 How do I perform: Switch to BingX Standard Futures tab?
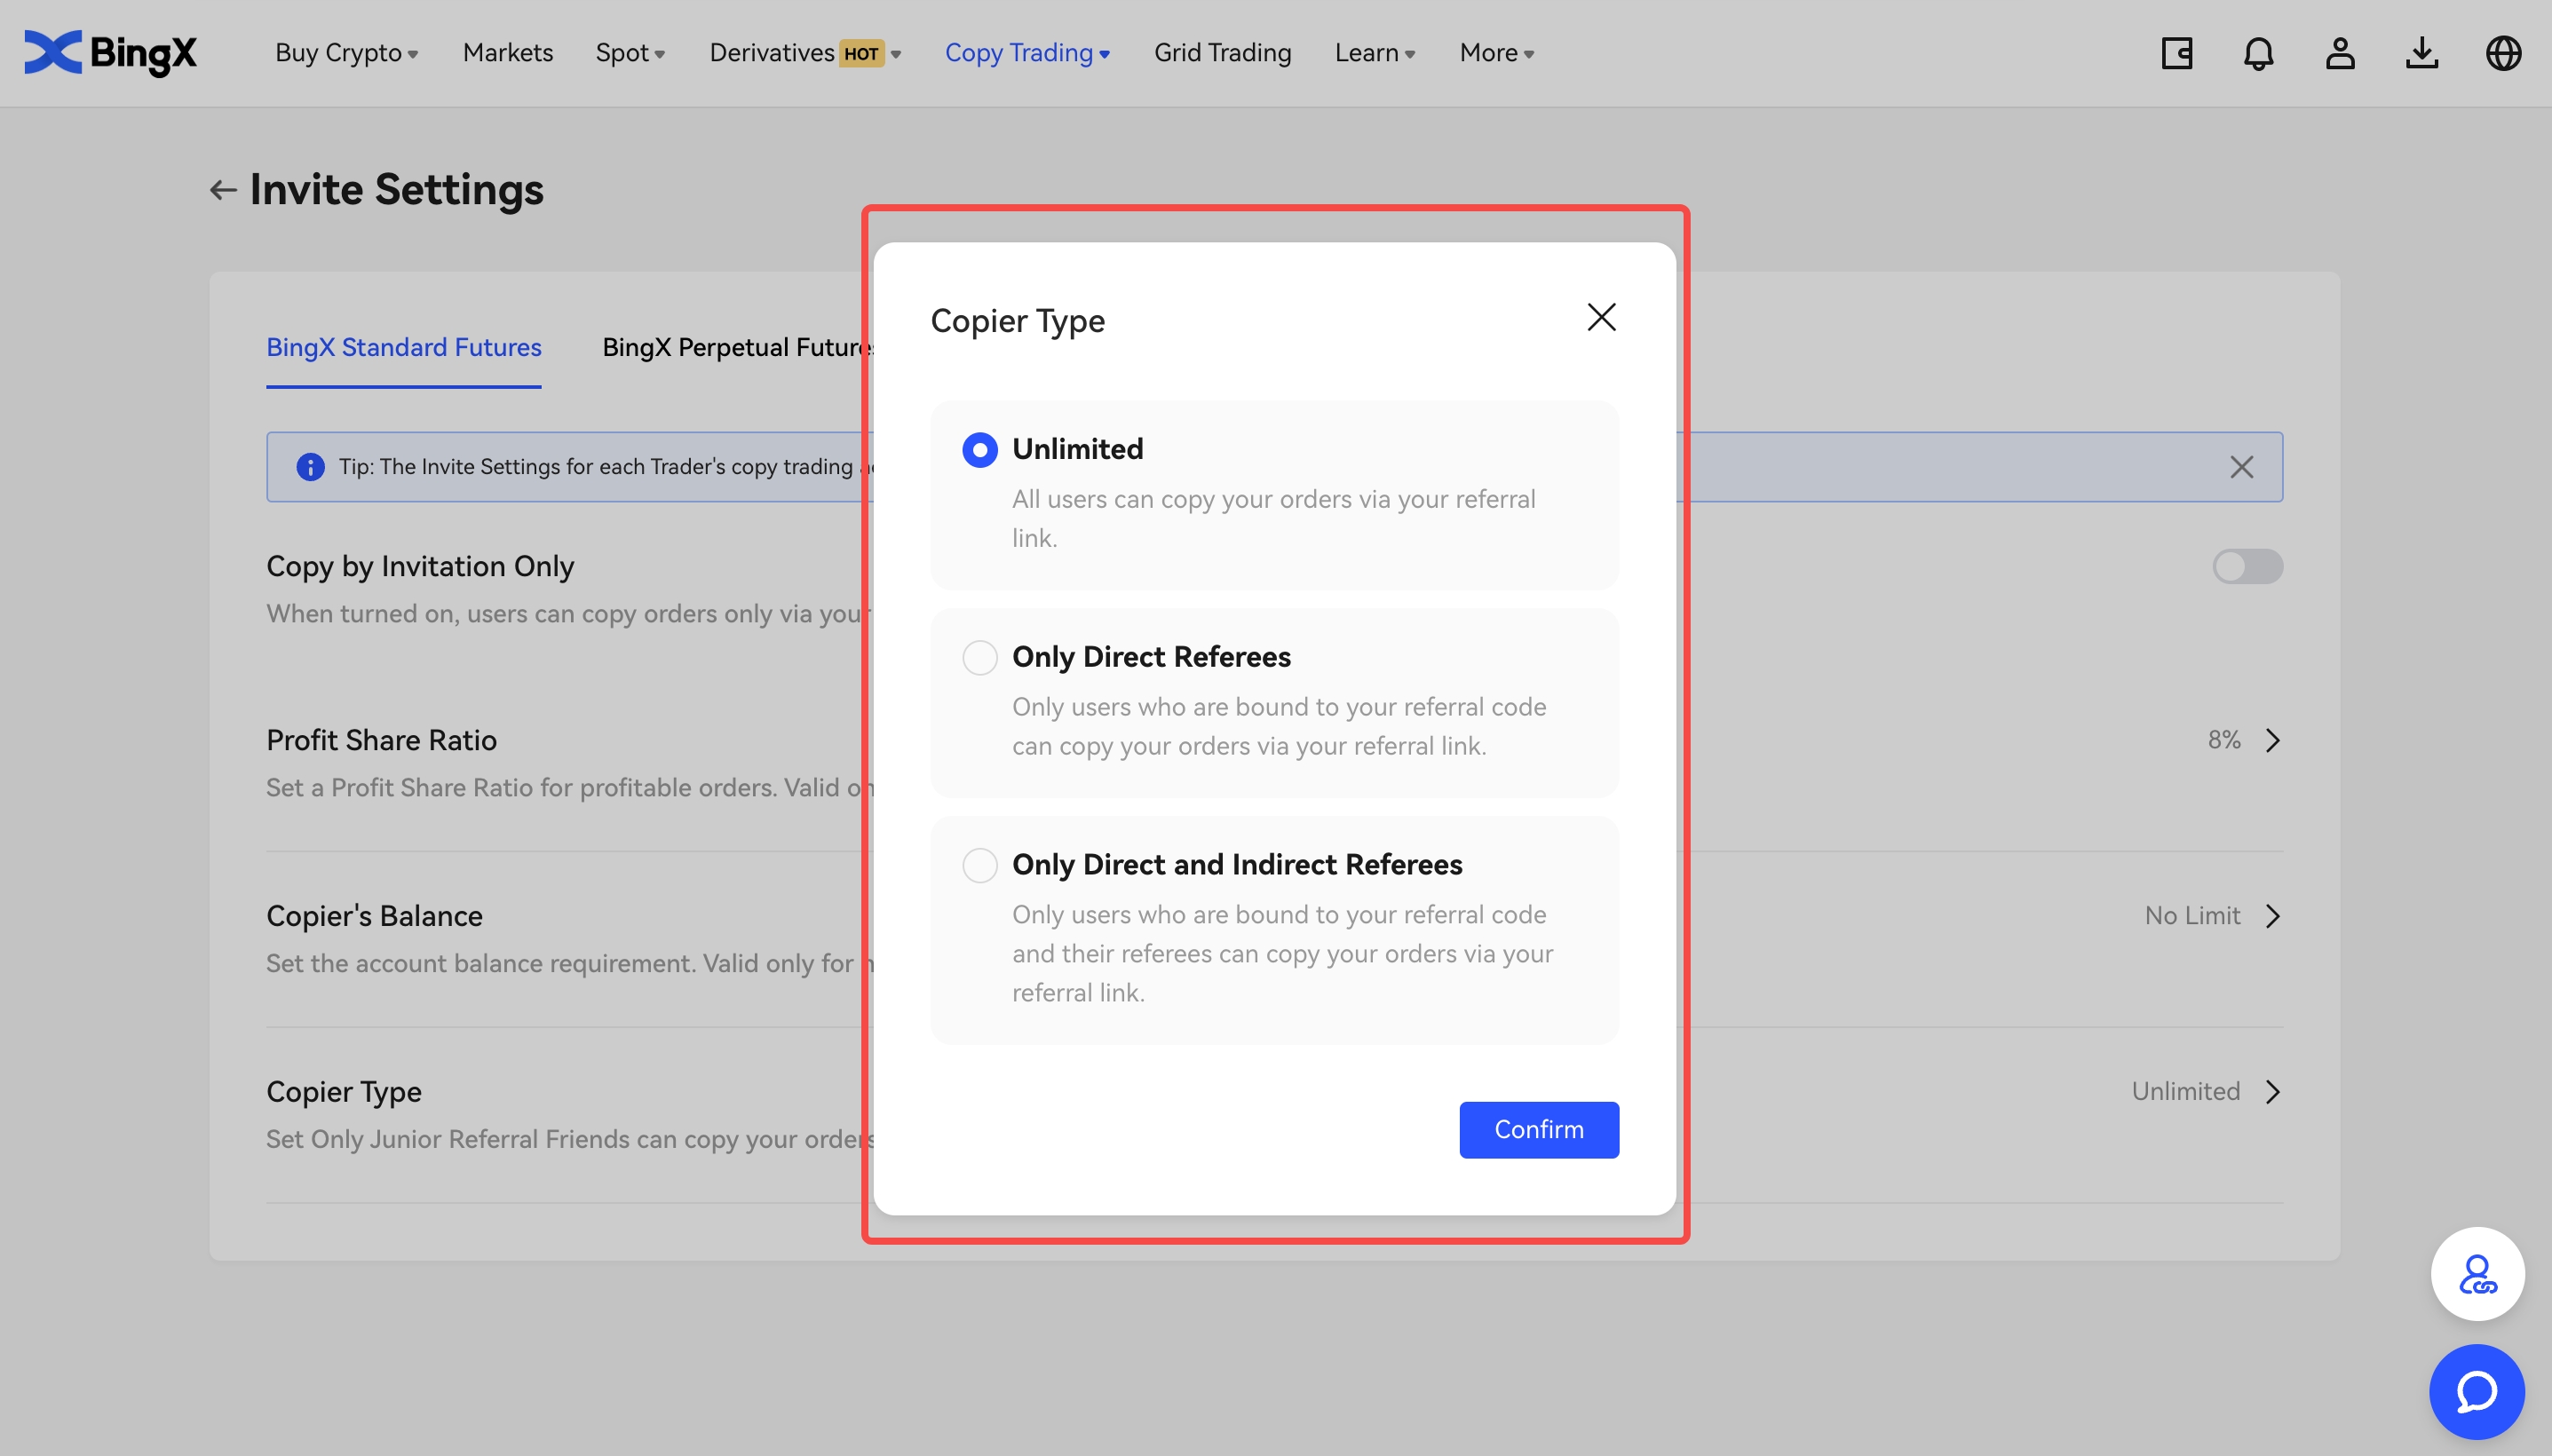[403, 347]
